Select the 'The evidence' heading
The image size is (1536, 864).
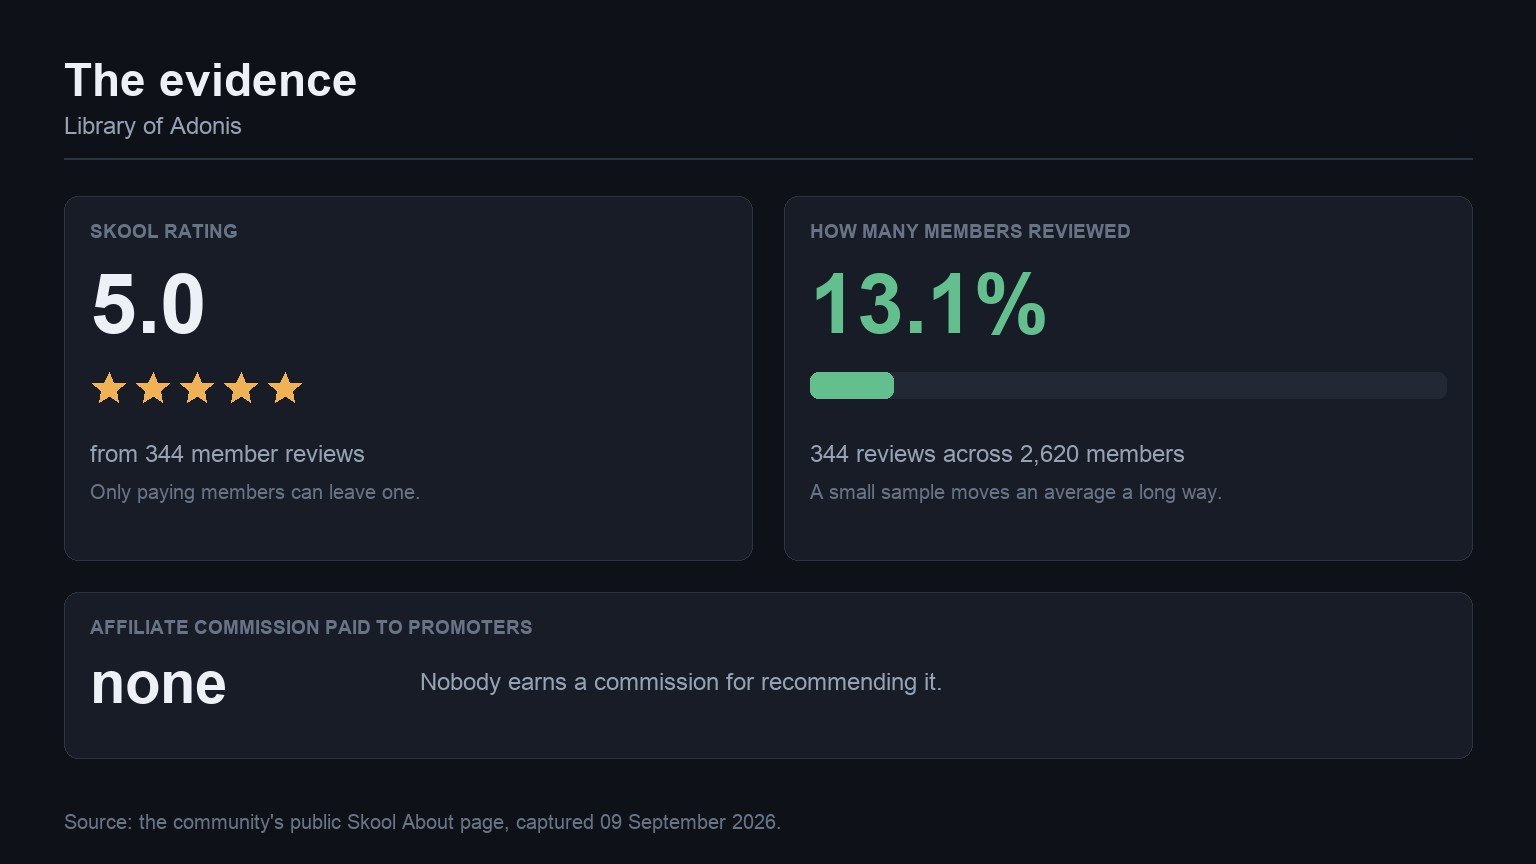click(x=210, y=80)
